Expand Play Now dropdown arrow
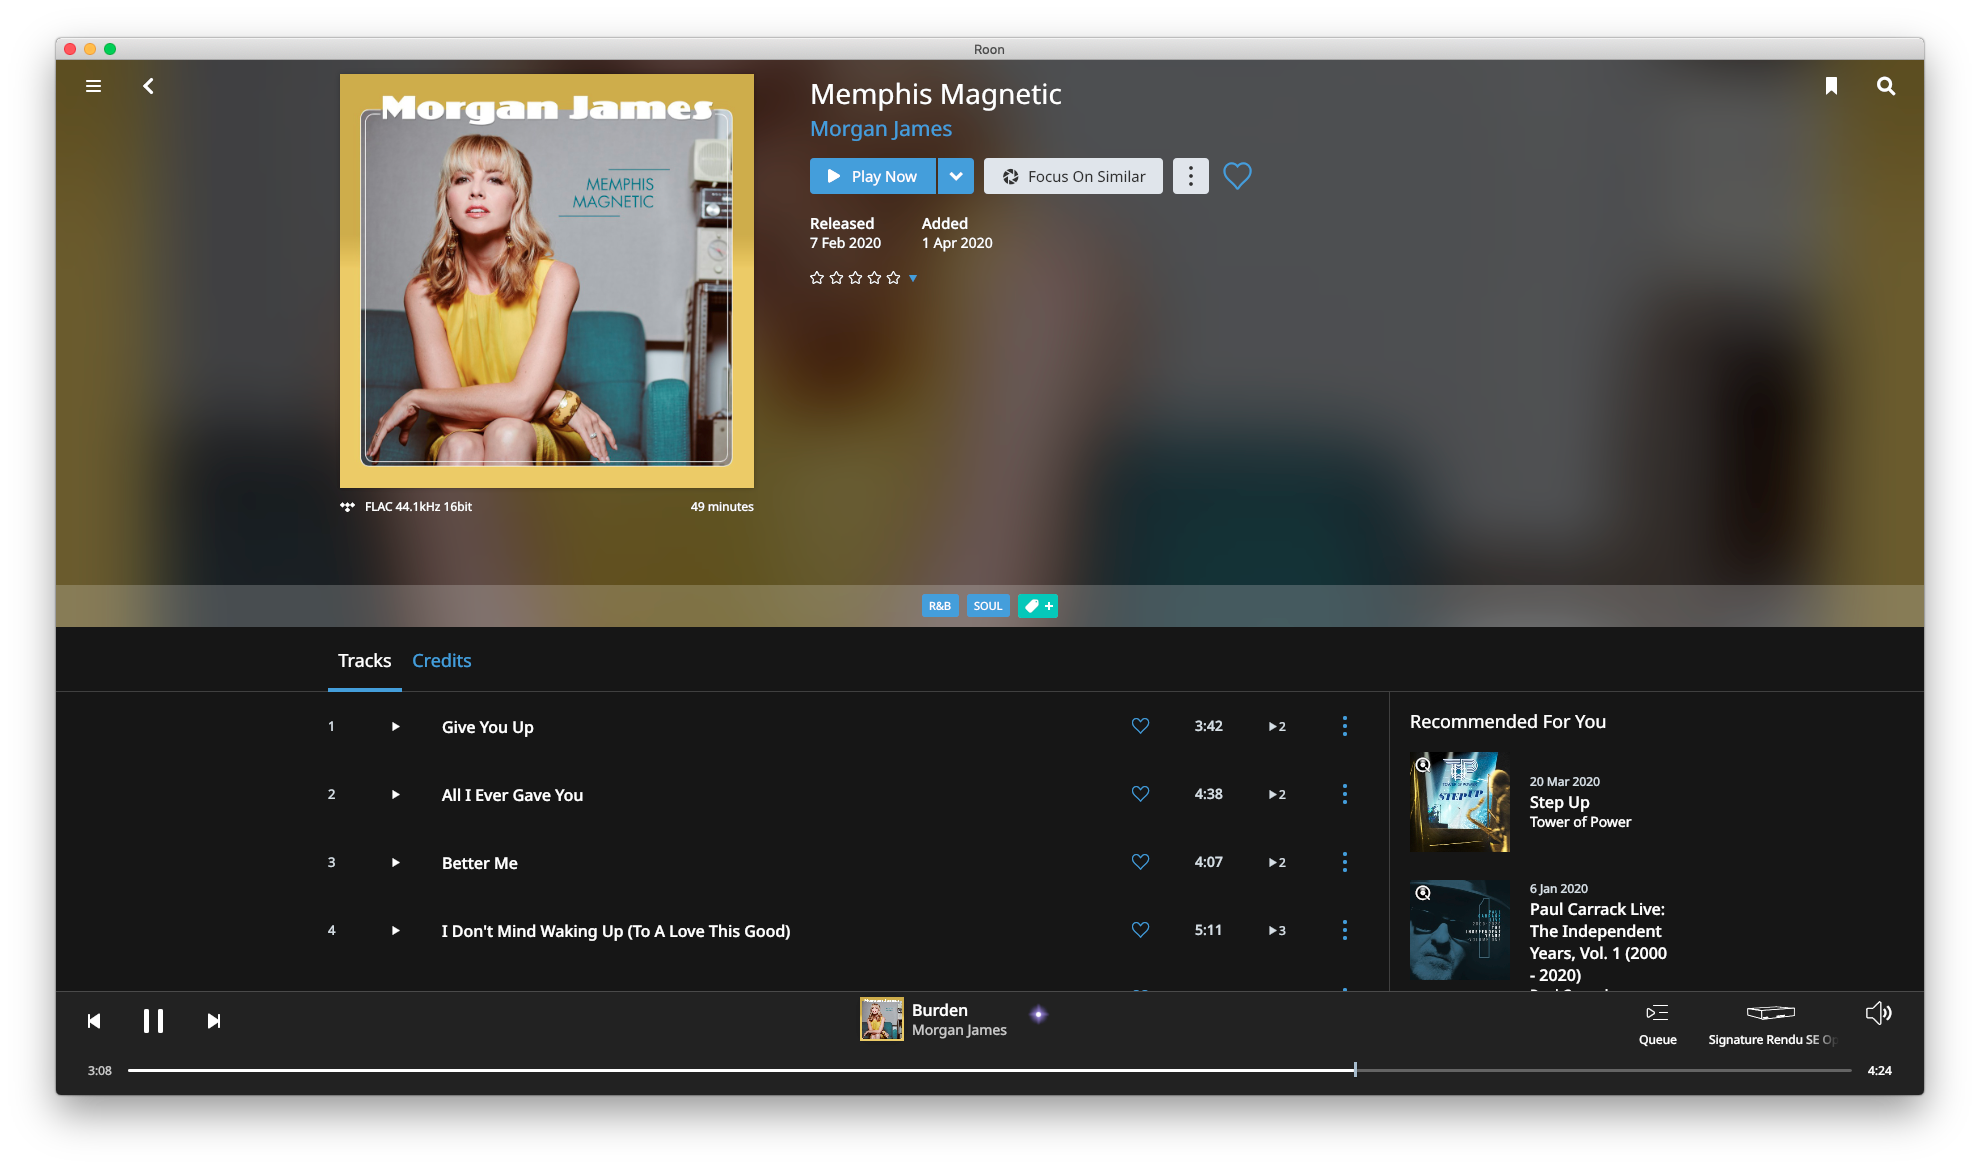 [956, 176]
